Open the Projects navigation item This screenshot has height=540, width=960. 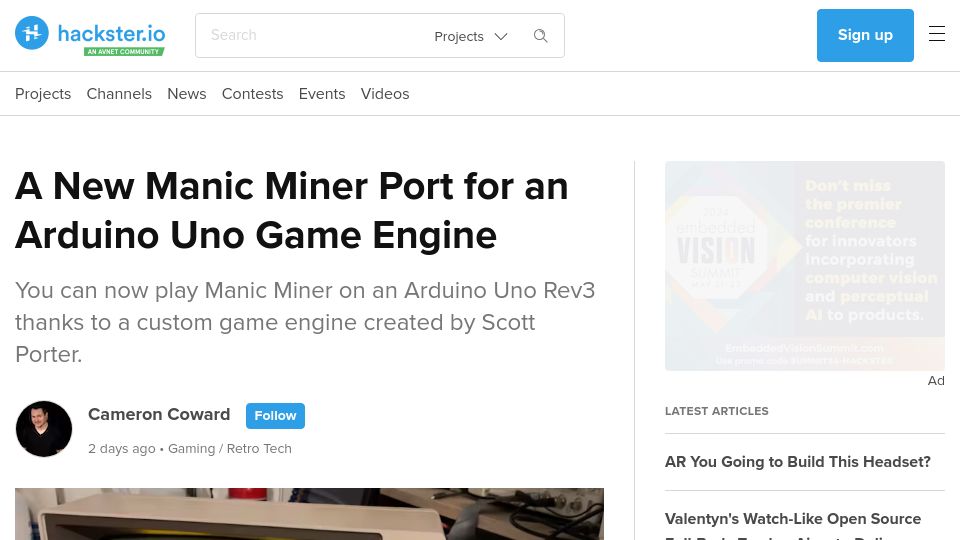click(x=43, y=94)
